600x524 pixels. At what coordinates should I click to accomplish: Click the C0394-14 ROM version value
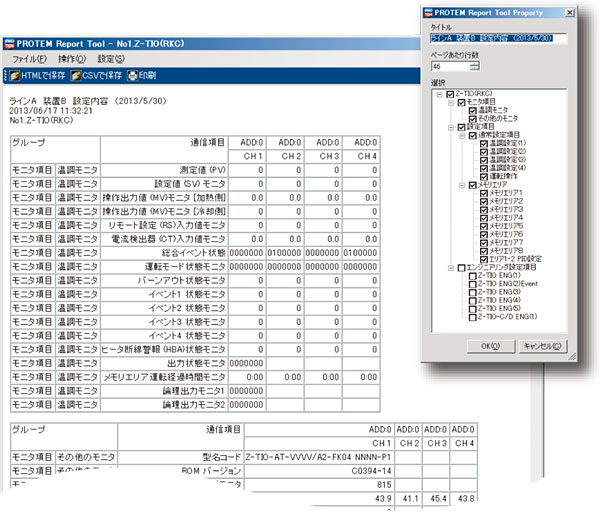tap(371, 471)
